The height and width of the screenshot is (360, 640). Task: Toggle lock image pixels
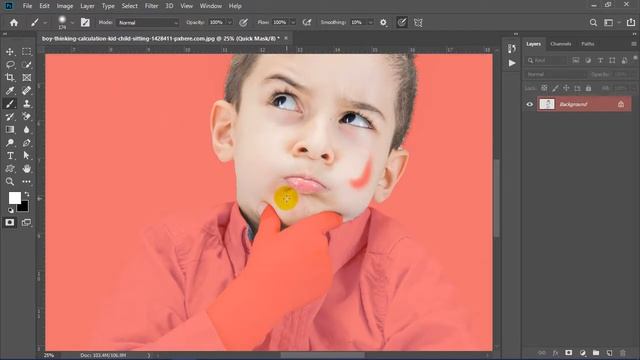pyautogui.click(x=555, y=88)
